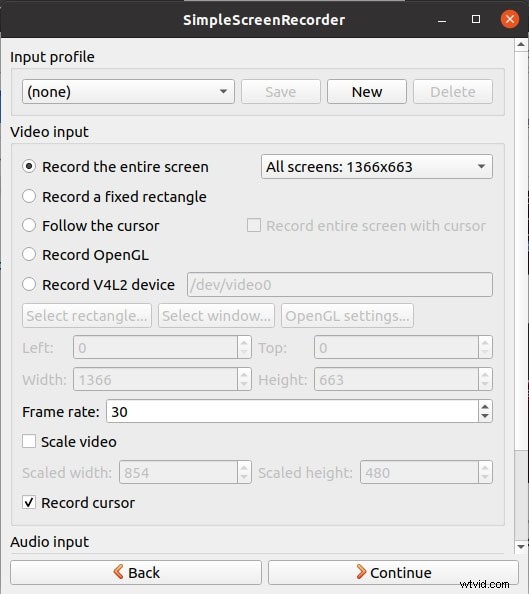
Task: Click Continue to proceed
Action: [x=393, y=572]
